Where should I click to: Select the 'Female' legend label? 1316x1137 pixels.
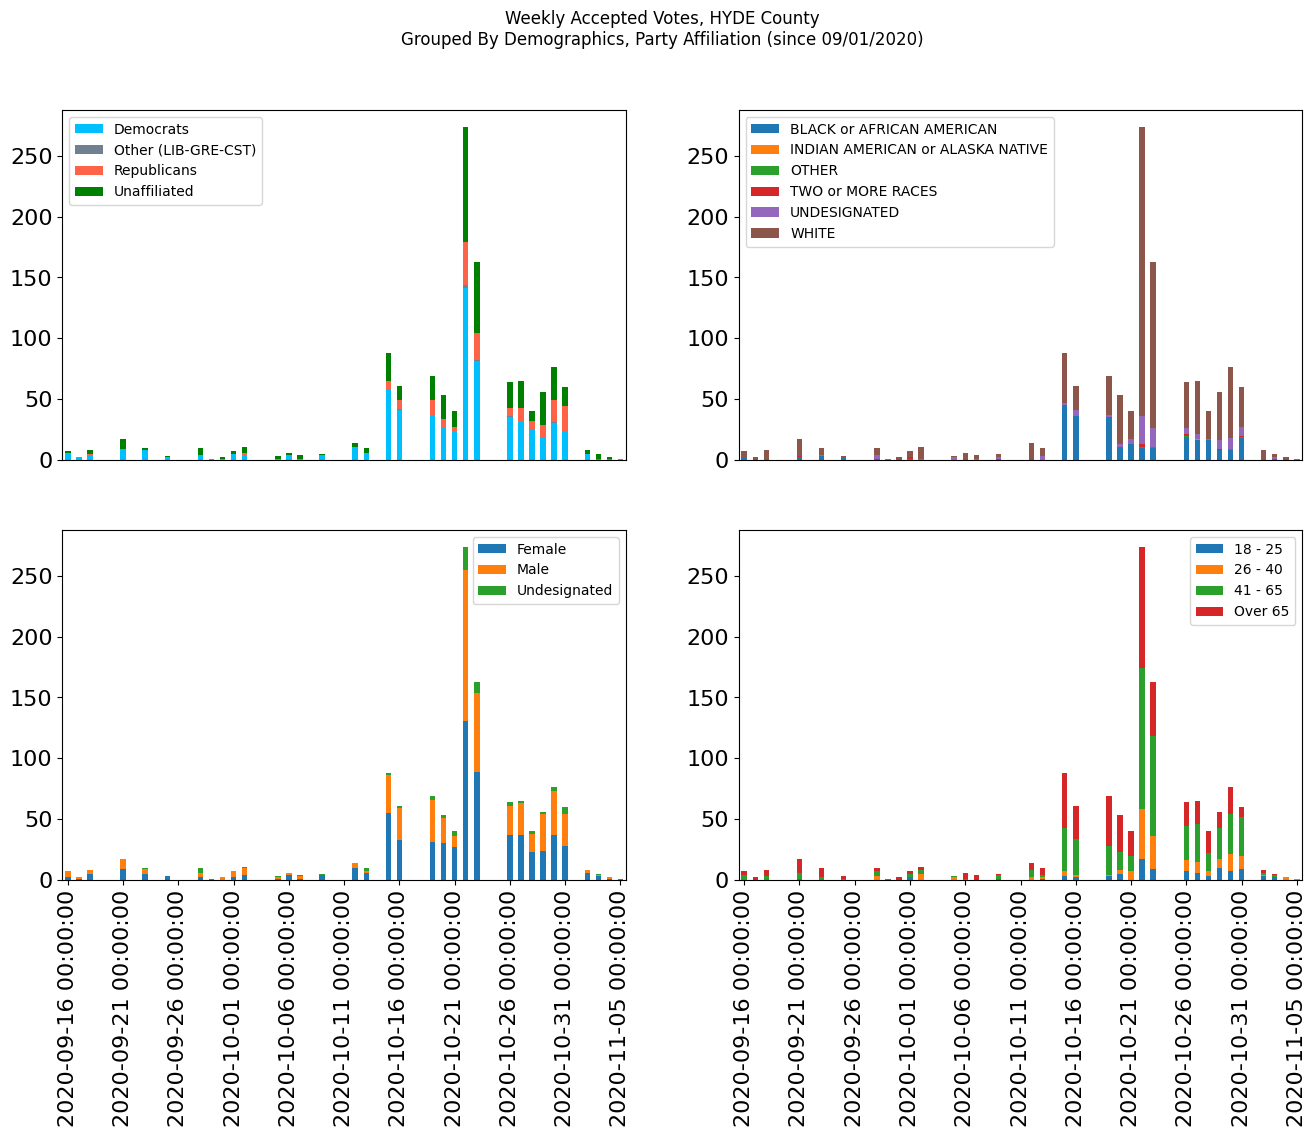pyautogui.click(x=541, y=549)
